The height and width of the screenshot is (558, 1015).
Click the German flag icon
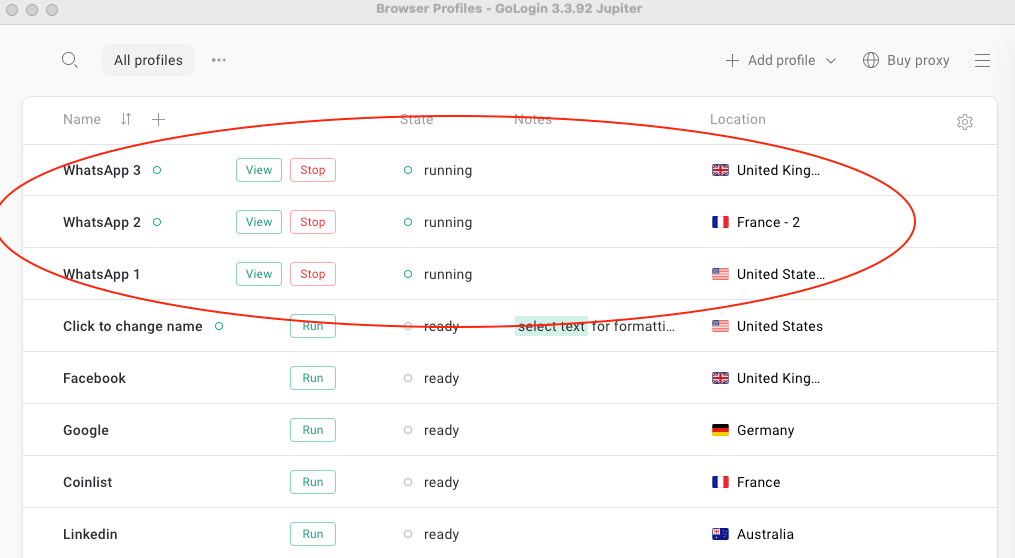(x=720, y=430)
